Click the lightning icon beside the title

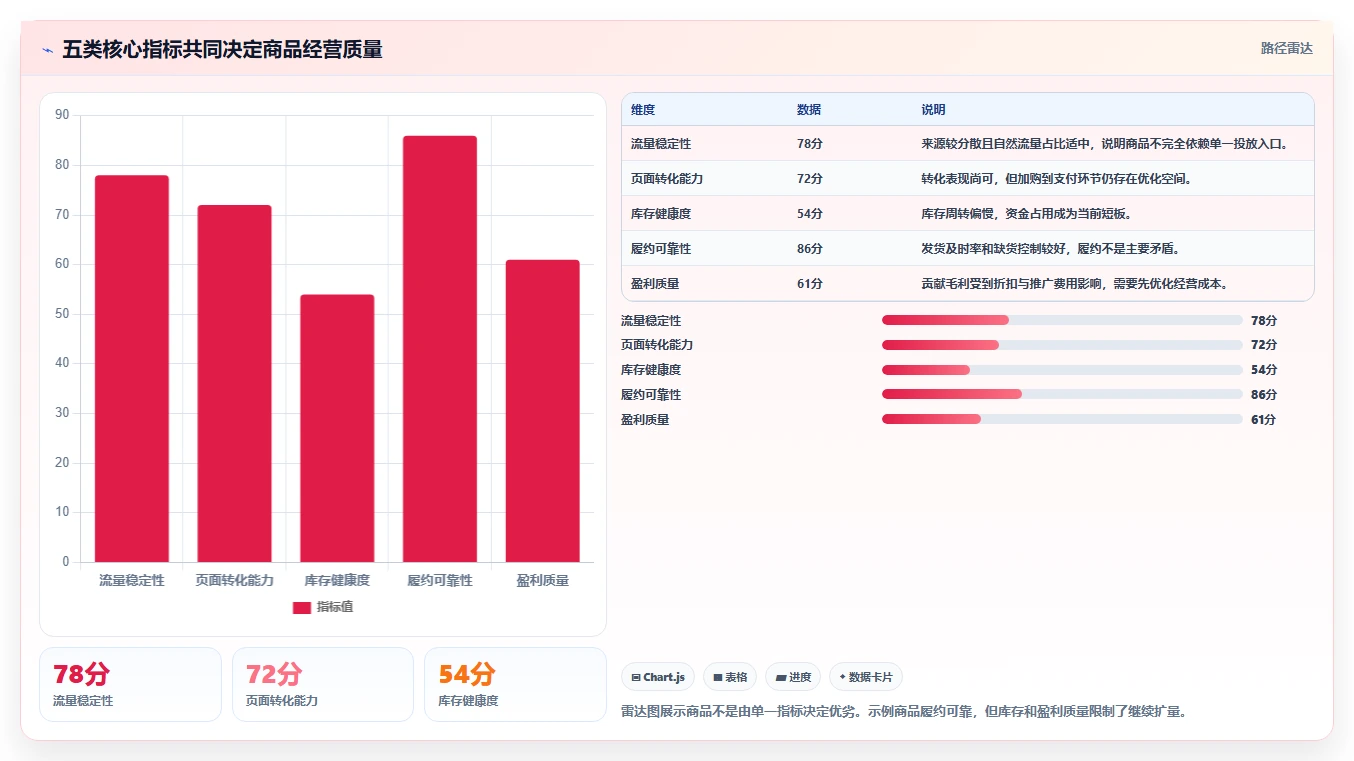(x=47, y=50)
